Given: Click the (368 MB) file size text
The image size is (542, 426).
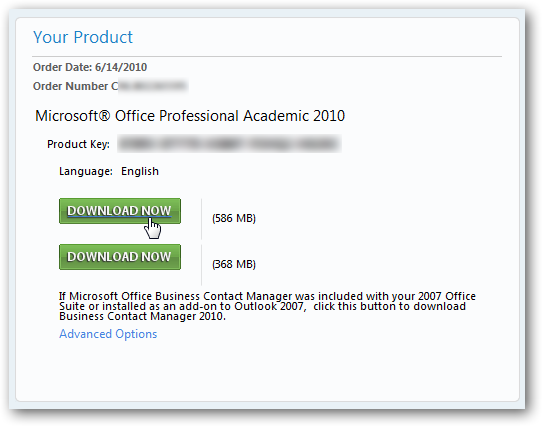Looking at the screenshot, I should click(x=234, y=264).
